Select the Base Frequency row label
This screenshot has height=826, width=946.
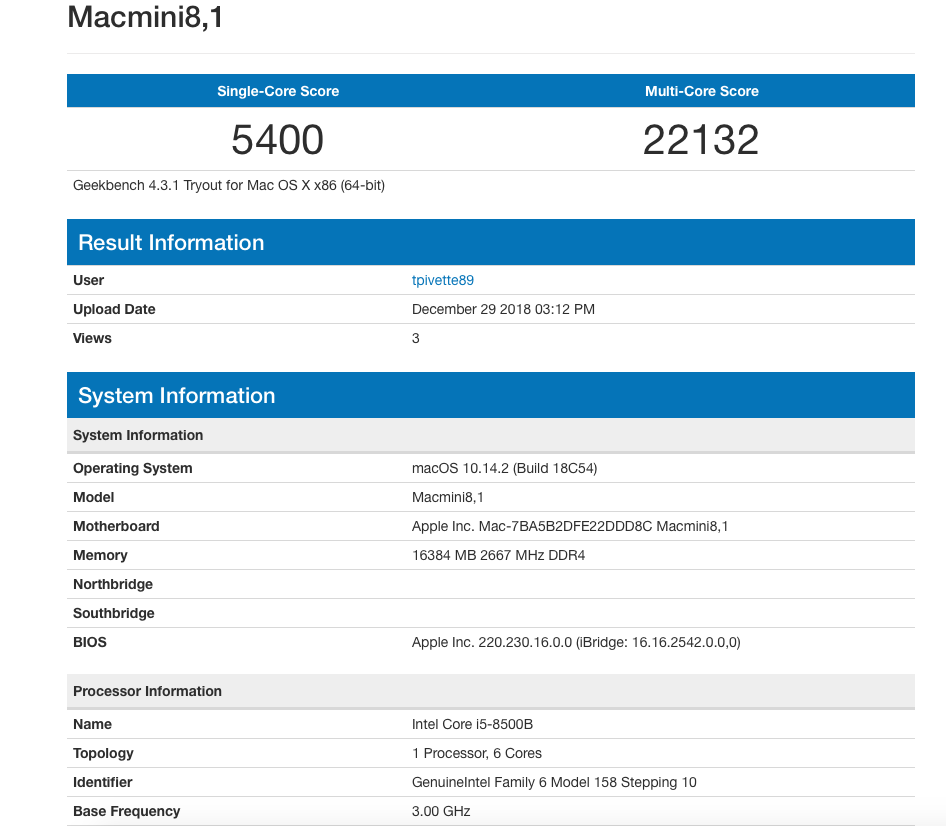coord(127,811)
